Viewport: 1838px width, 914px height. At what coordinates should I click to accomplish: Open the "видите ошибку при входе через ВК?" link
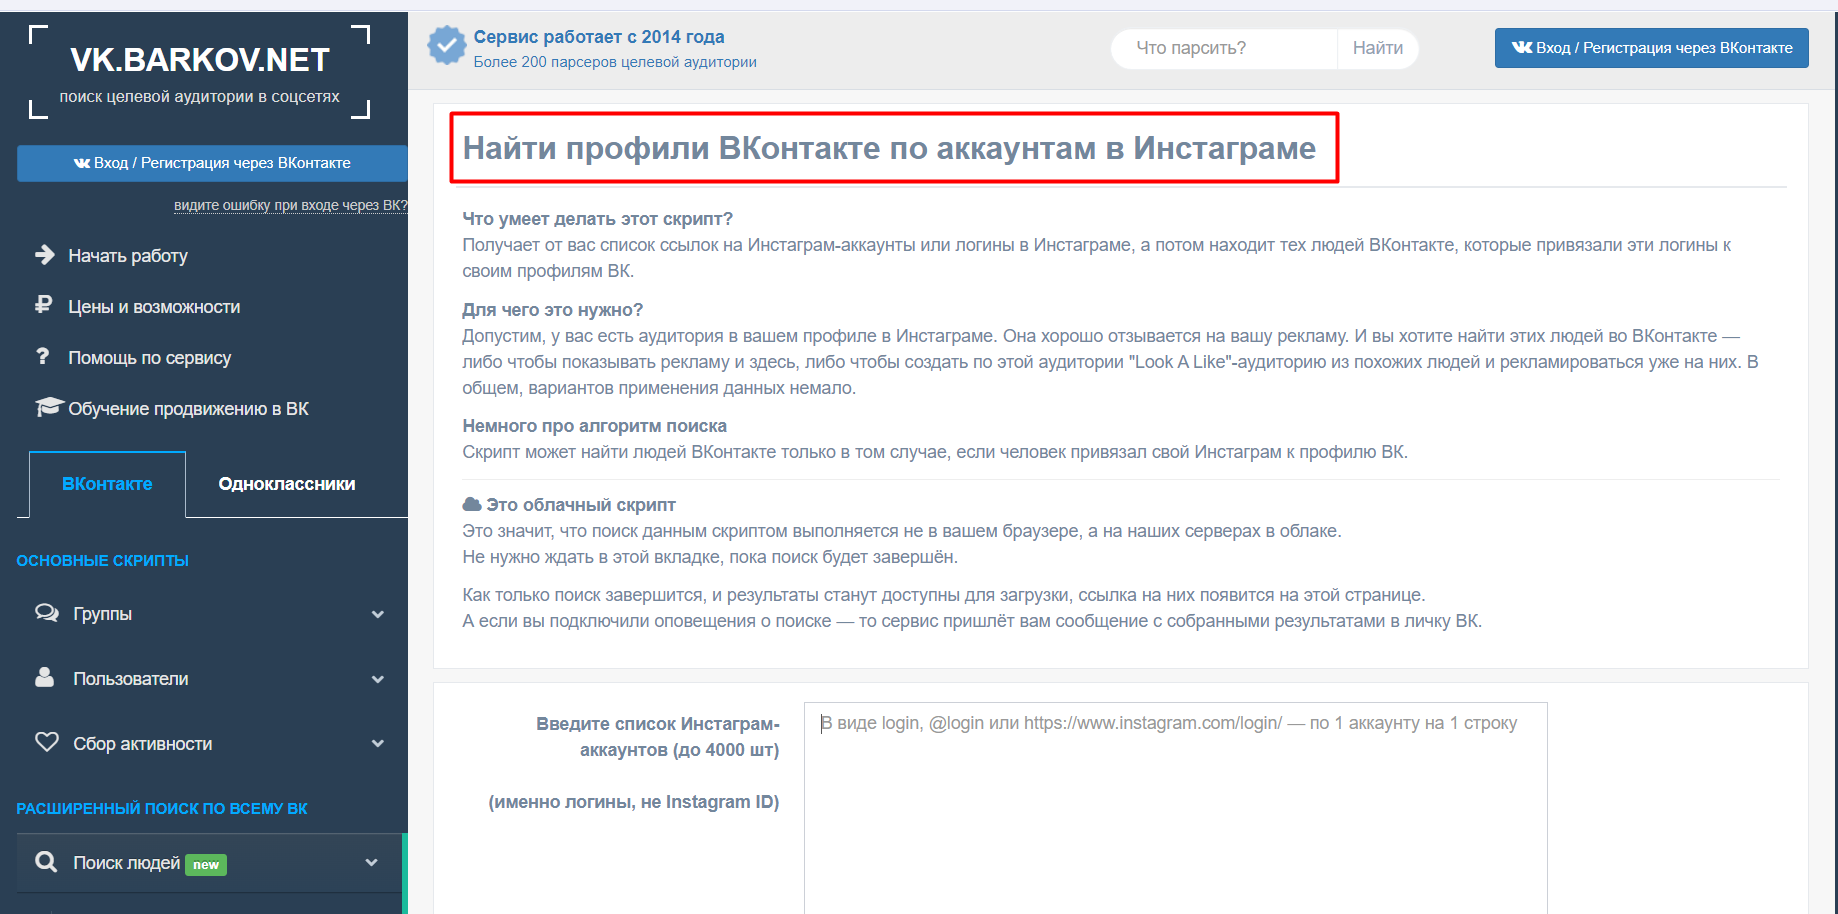(291, 205)
